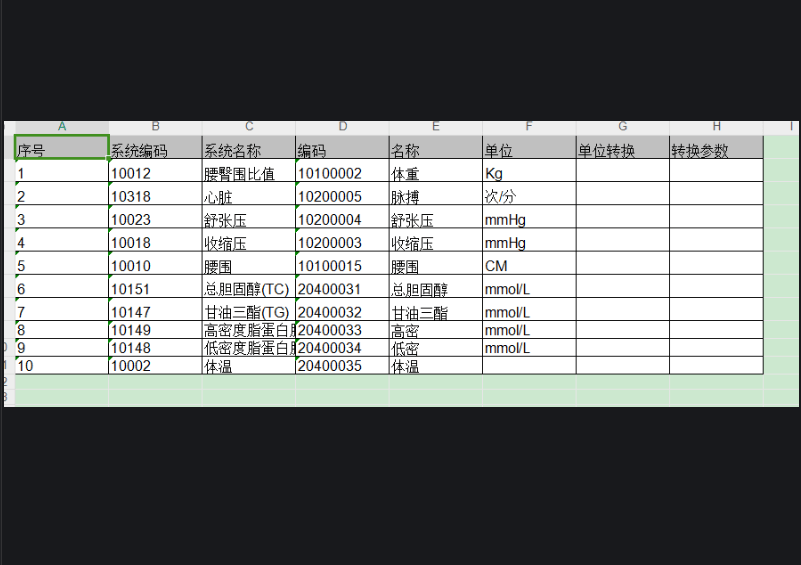The image size is (801, 565).
Task: Click cell containing 腰臀围比值
Action: 248,173
